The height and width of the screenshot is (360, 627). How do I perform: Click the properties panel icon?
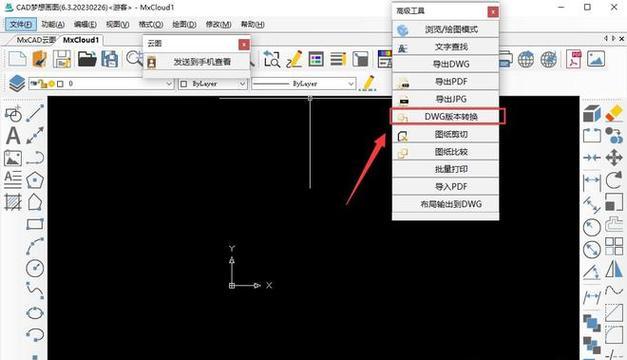[316, 59]
